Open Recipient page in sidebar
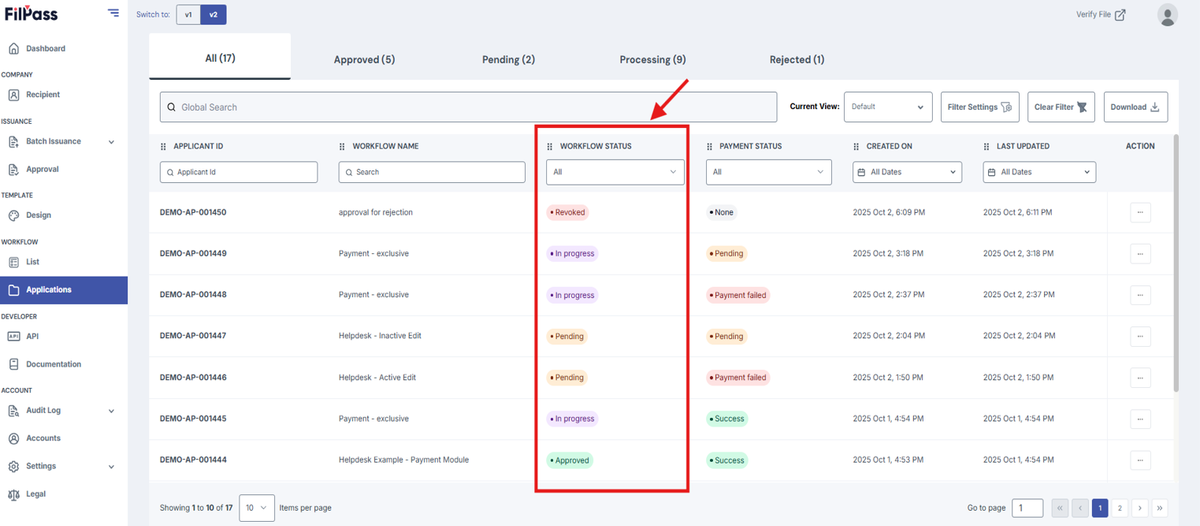Viewport: 1200px width, 526px height. pos(43,94)
